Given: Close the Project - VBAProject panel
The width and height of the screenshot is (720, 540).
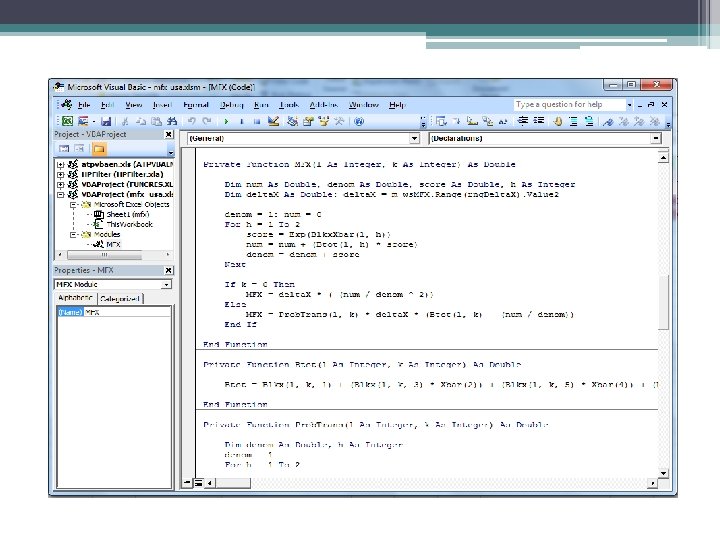Looking at the screenshot, I should pyautogui.click(x=169, y=135).
